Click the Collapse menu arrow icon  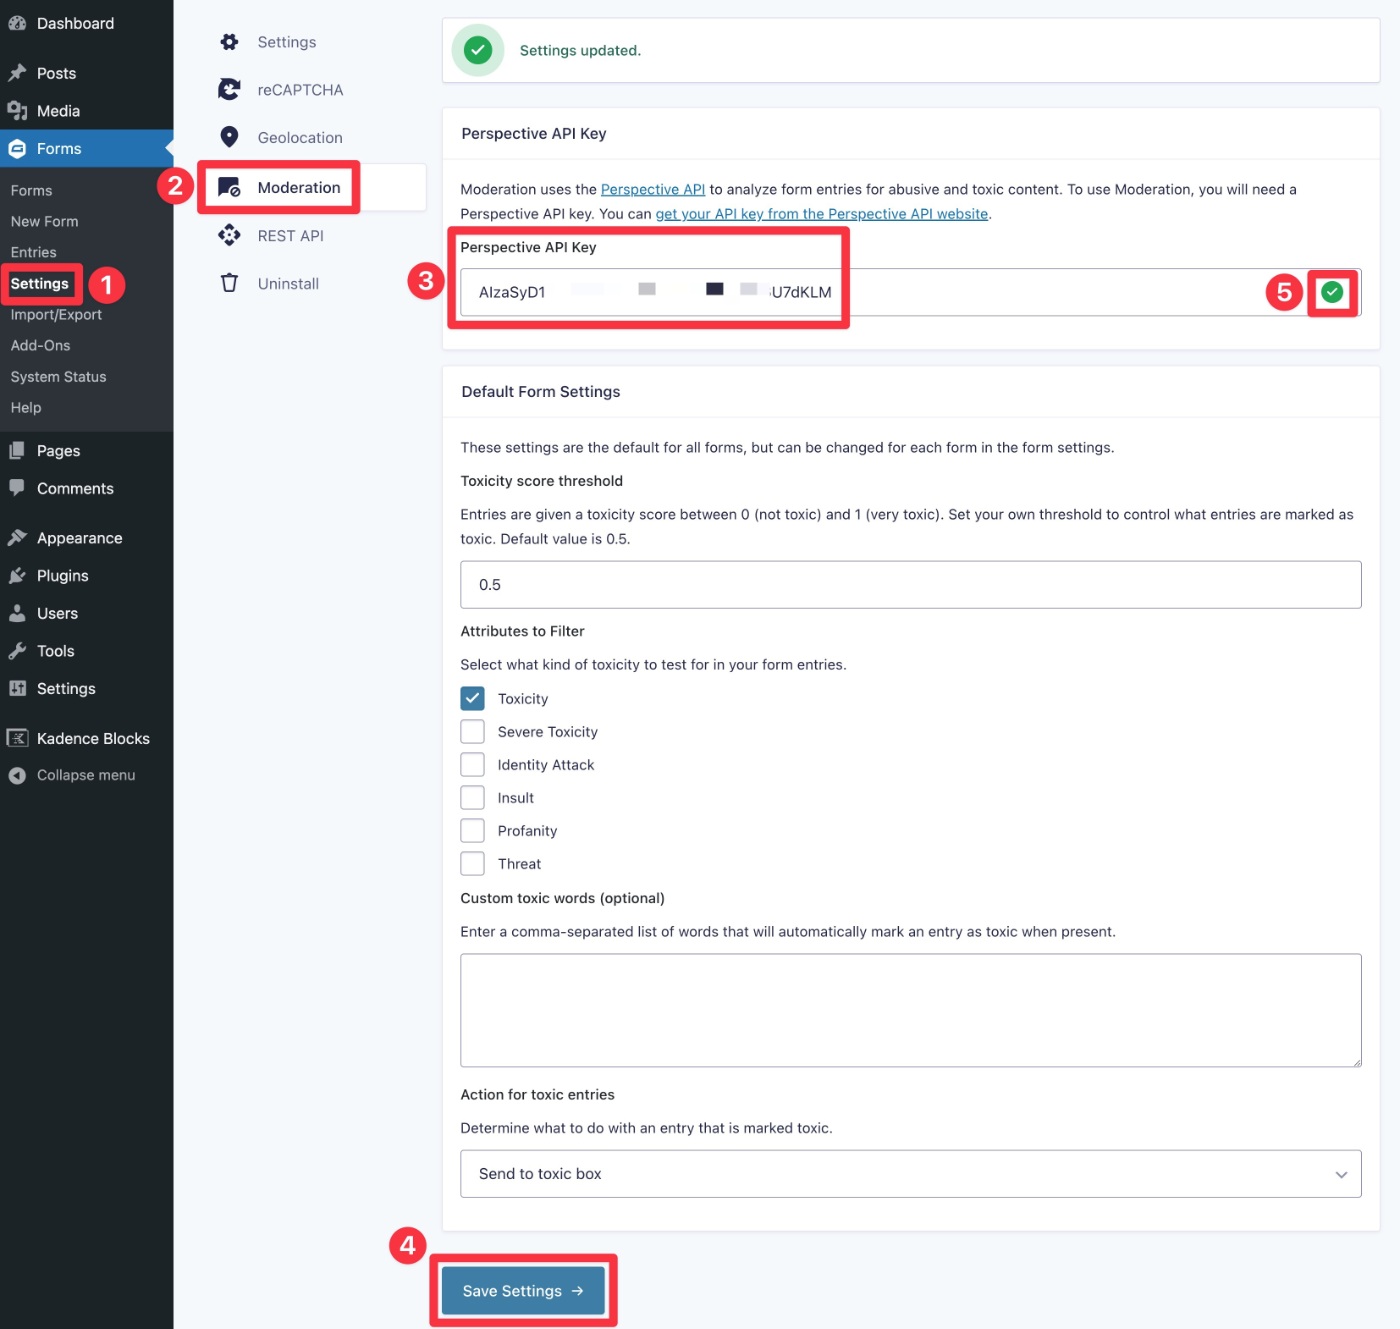click(x=17, y=775)
